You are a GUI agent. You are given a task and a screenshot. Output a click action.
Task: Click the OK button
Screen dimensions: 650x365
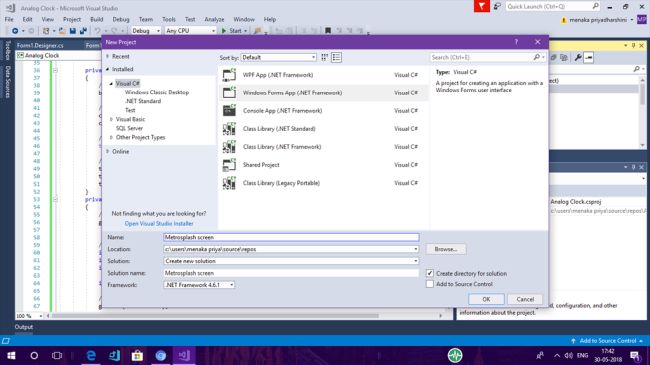[x=486, y=299]
